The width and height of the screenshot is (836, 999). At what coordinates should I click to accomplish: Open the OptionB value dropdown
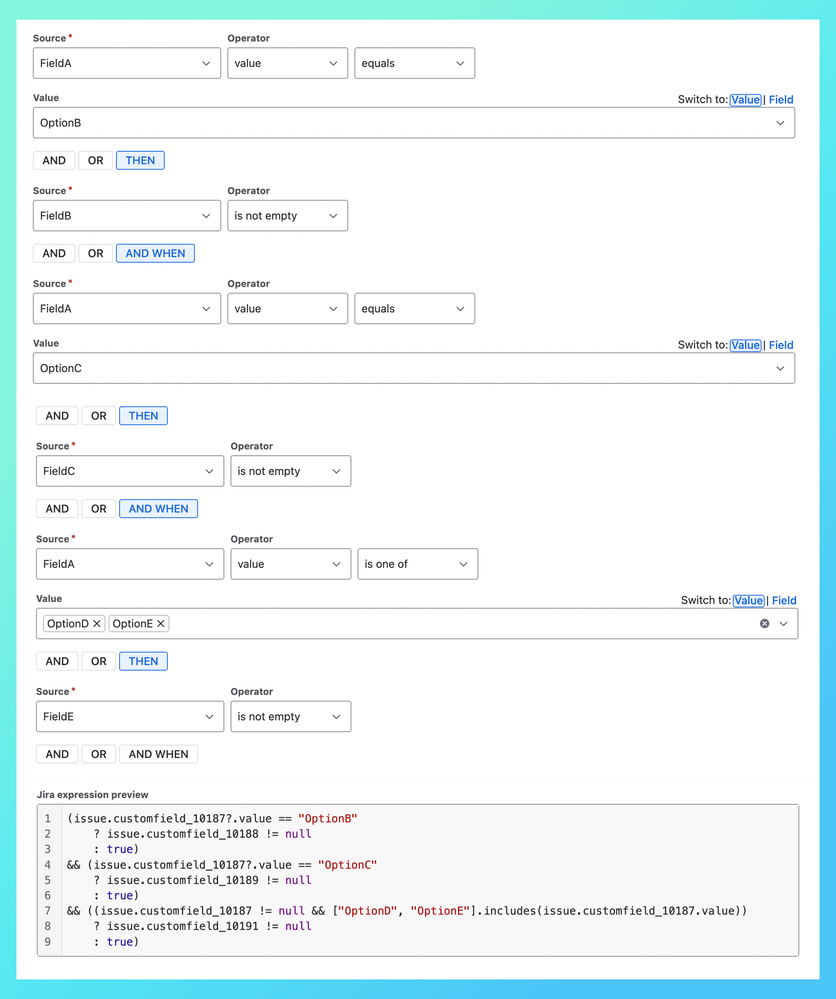click(414, 123)
